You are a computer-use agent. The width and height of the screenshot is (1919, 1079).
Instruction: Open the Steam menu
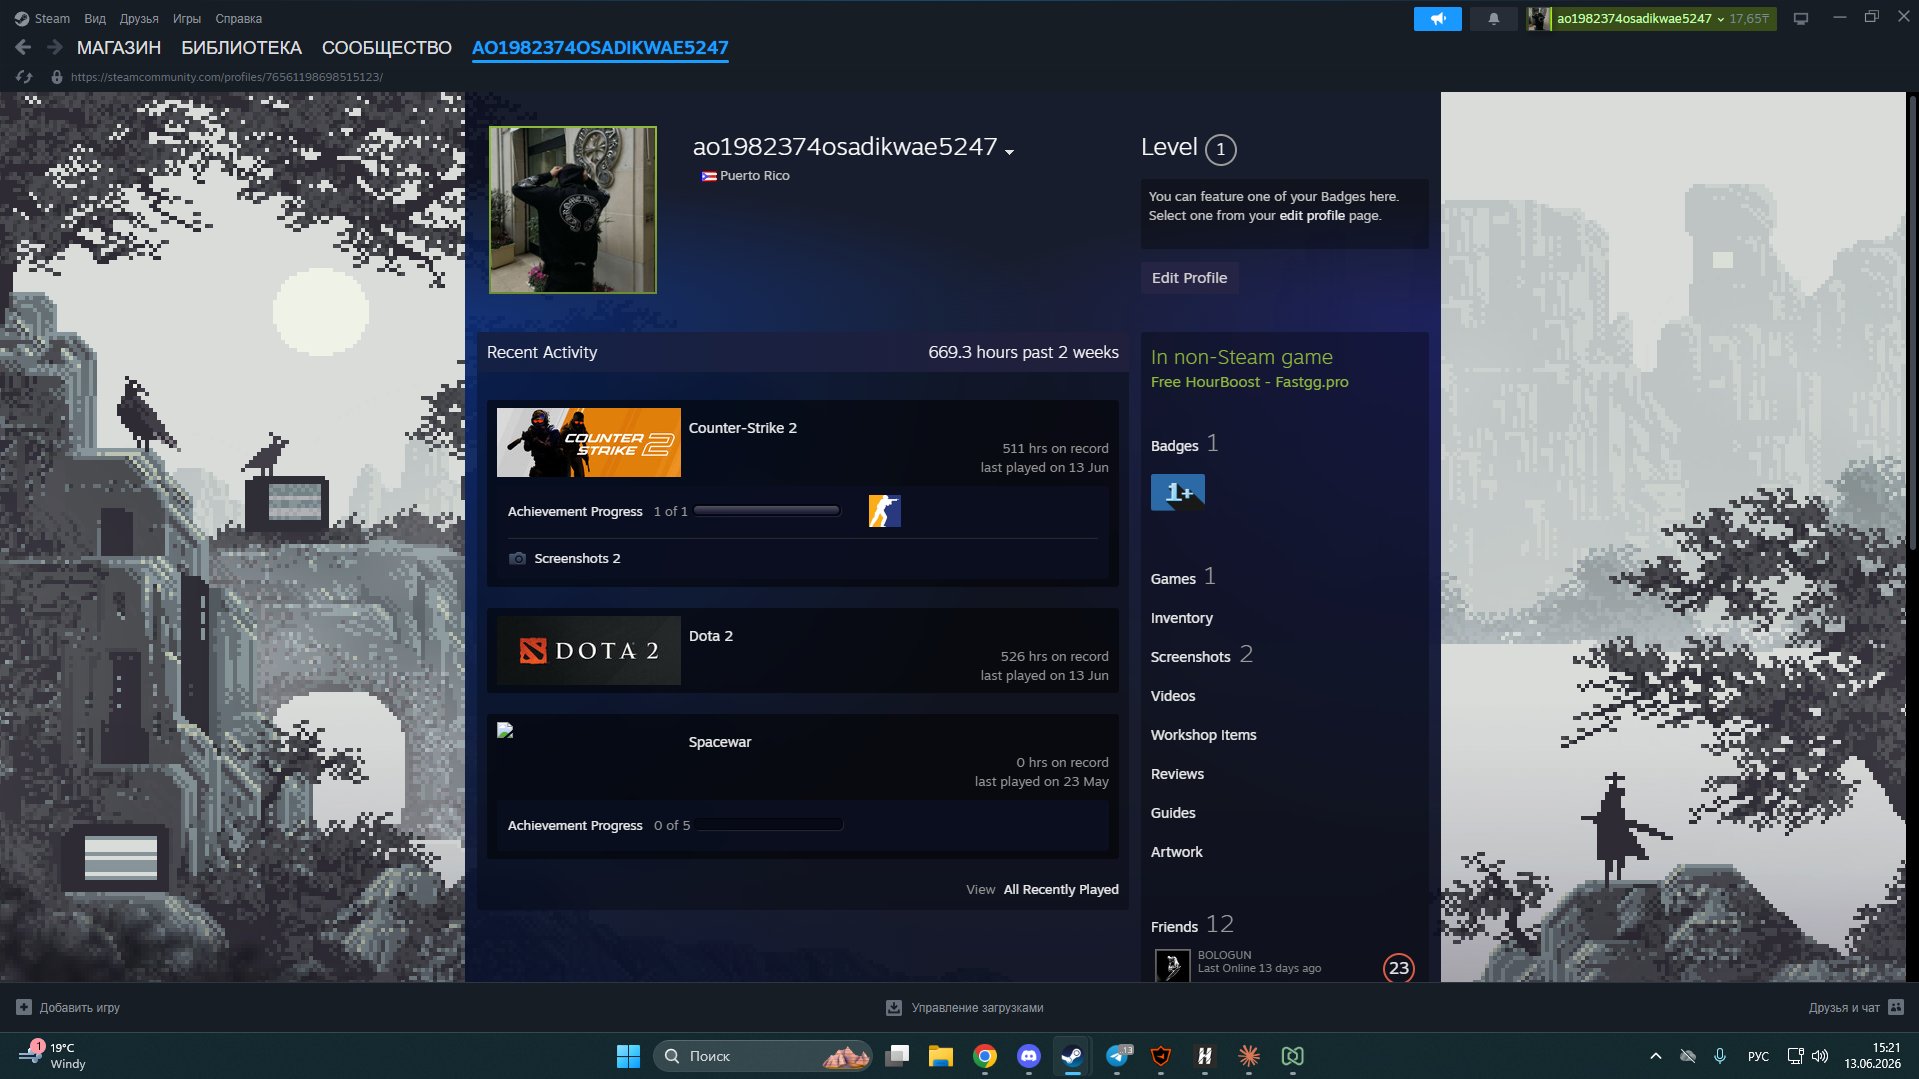click(x=52, y=19)
